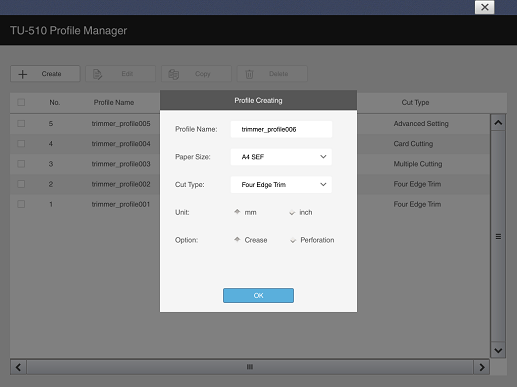Click the Edit pencil-document icon
The width and height of the screenshot is (517, 387).
(97, 74)
